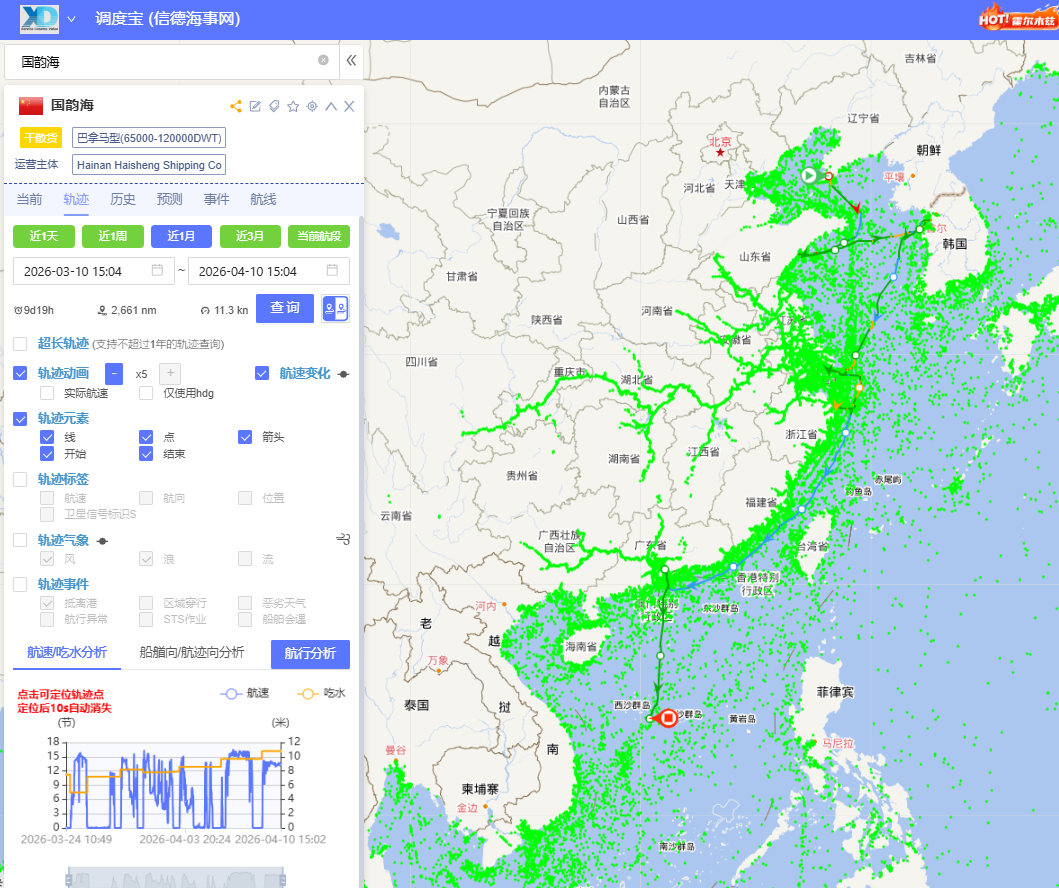Uncheck the 箭头 track element checkbox
The image size is (1059, 888).
pyautogui.click(x=245, y=437)
